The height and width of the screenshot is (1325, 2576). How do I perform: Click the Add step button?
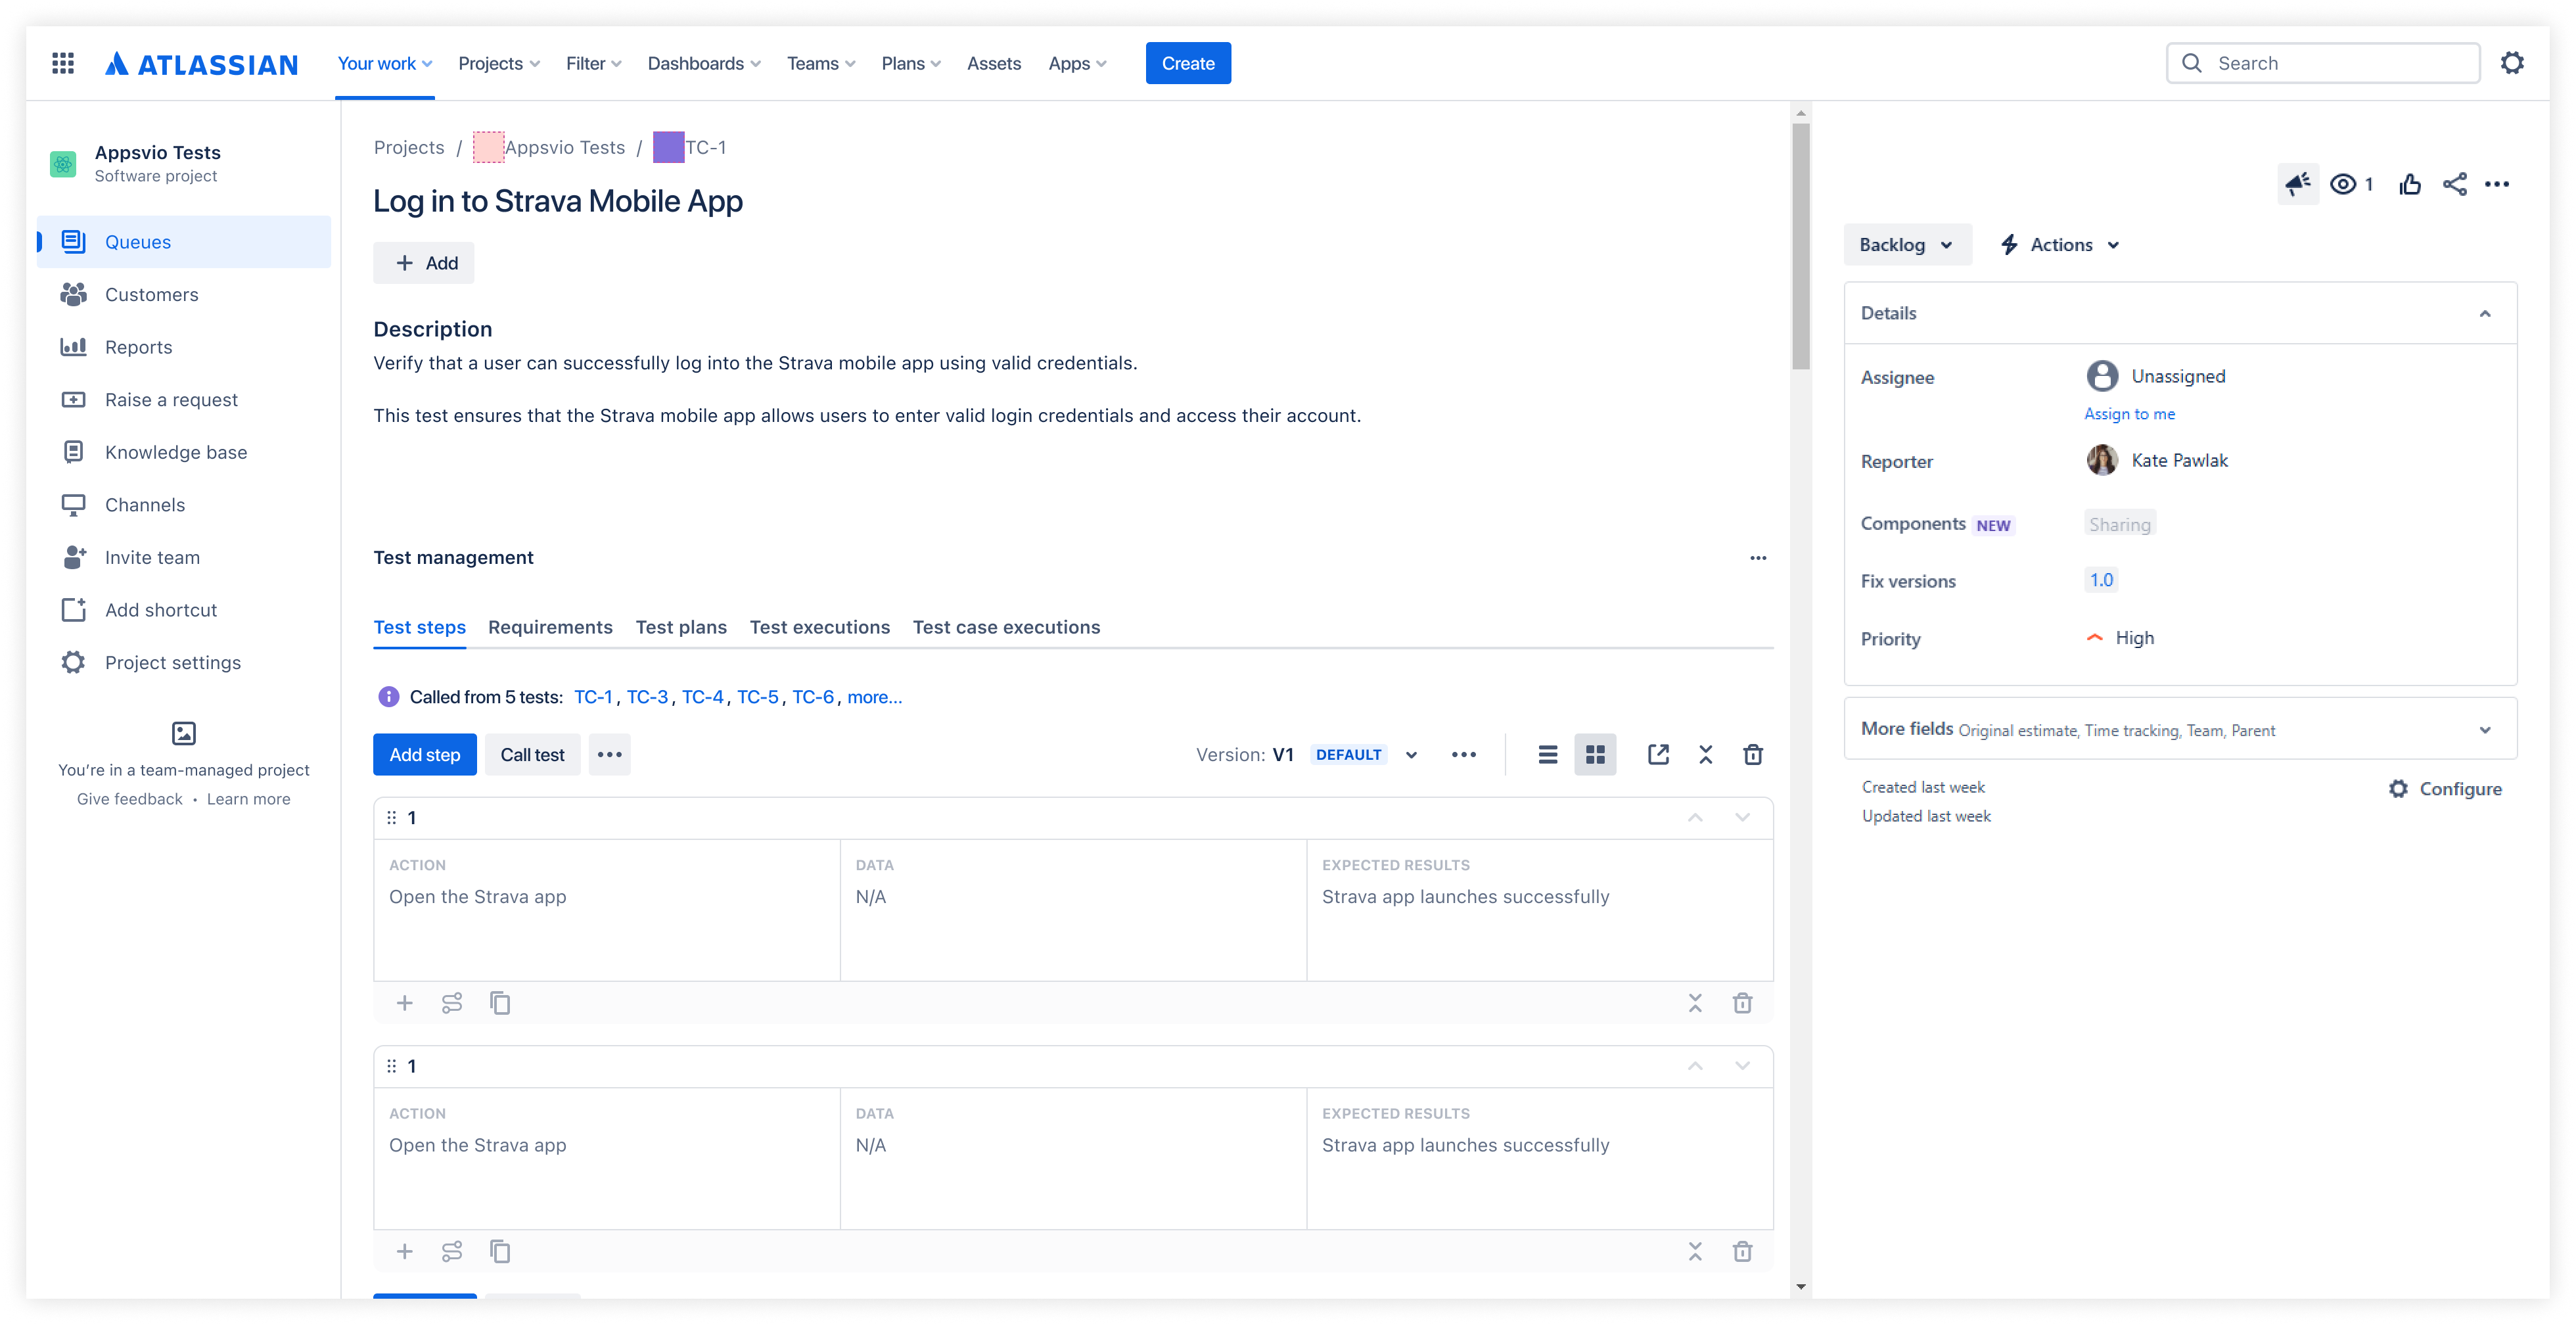click(425, 755)
